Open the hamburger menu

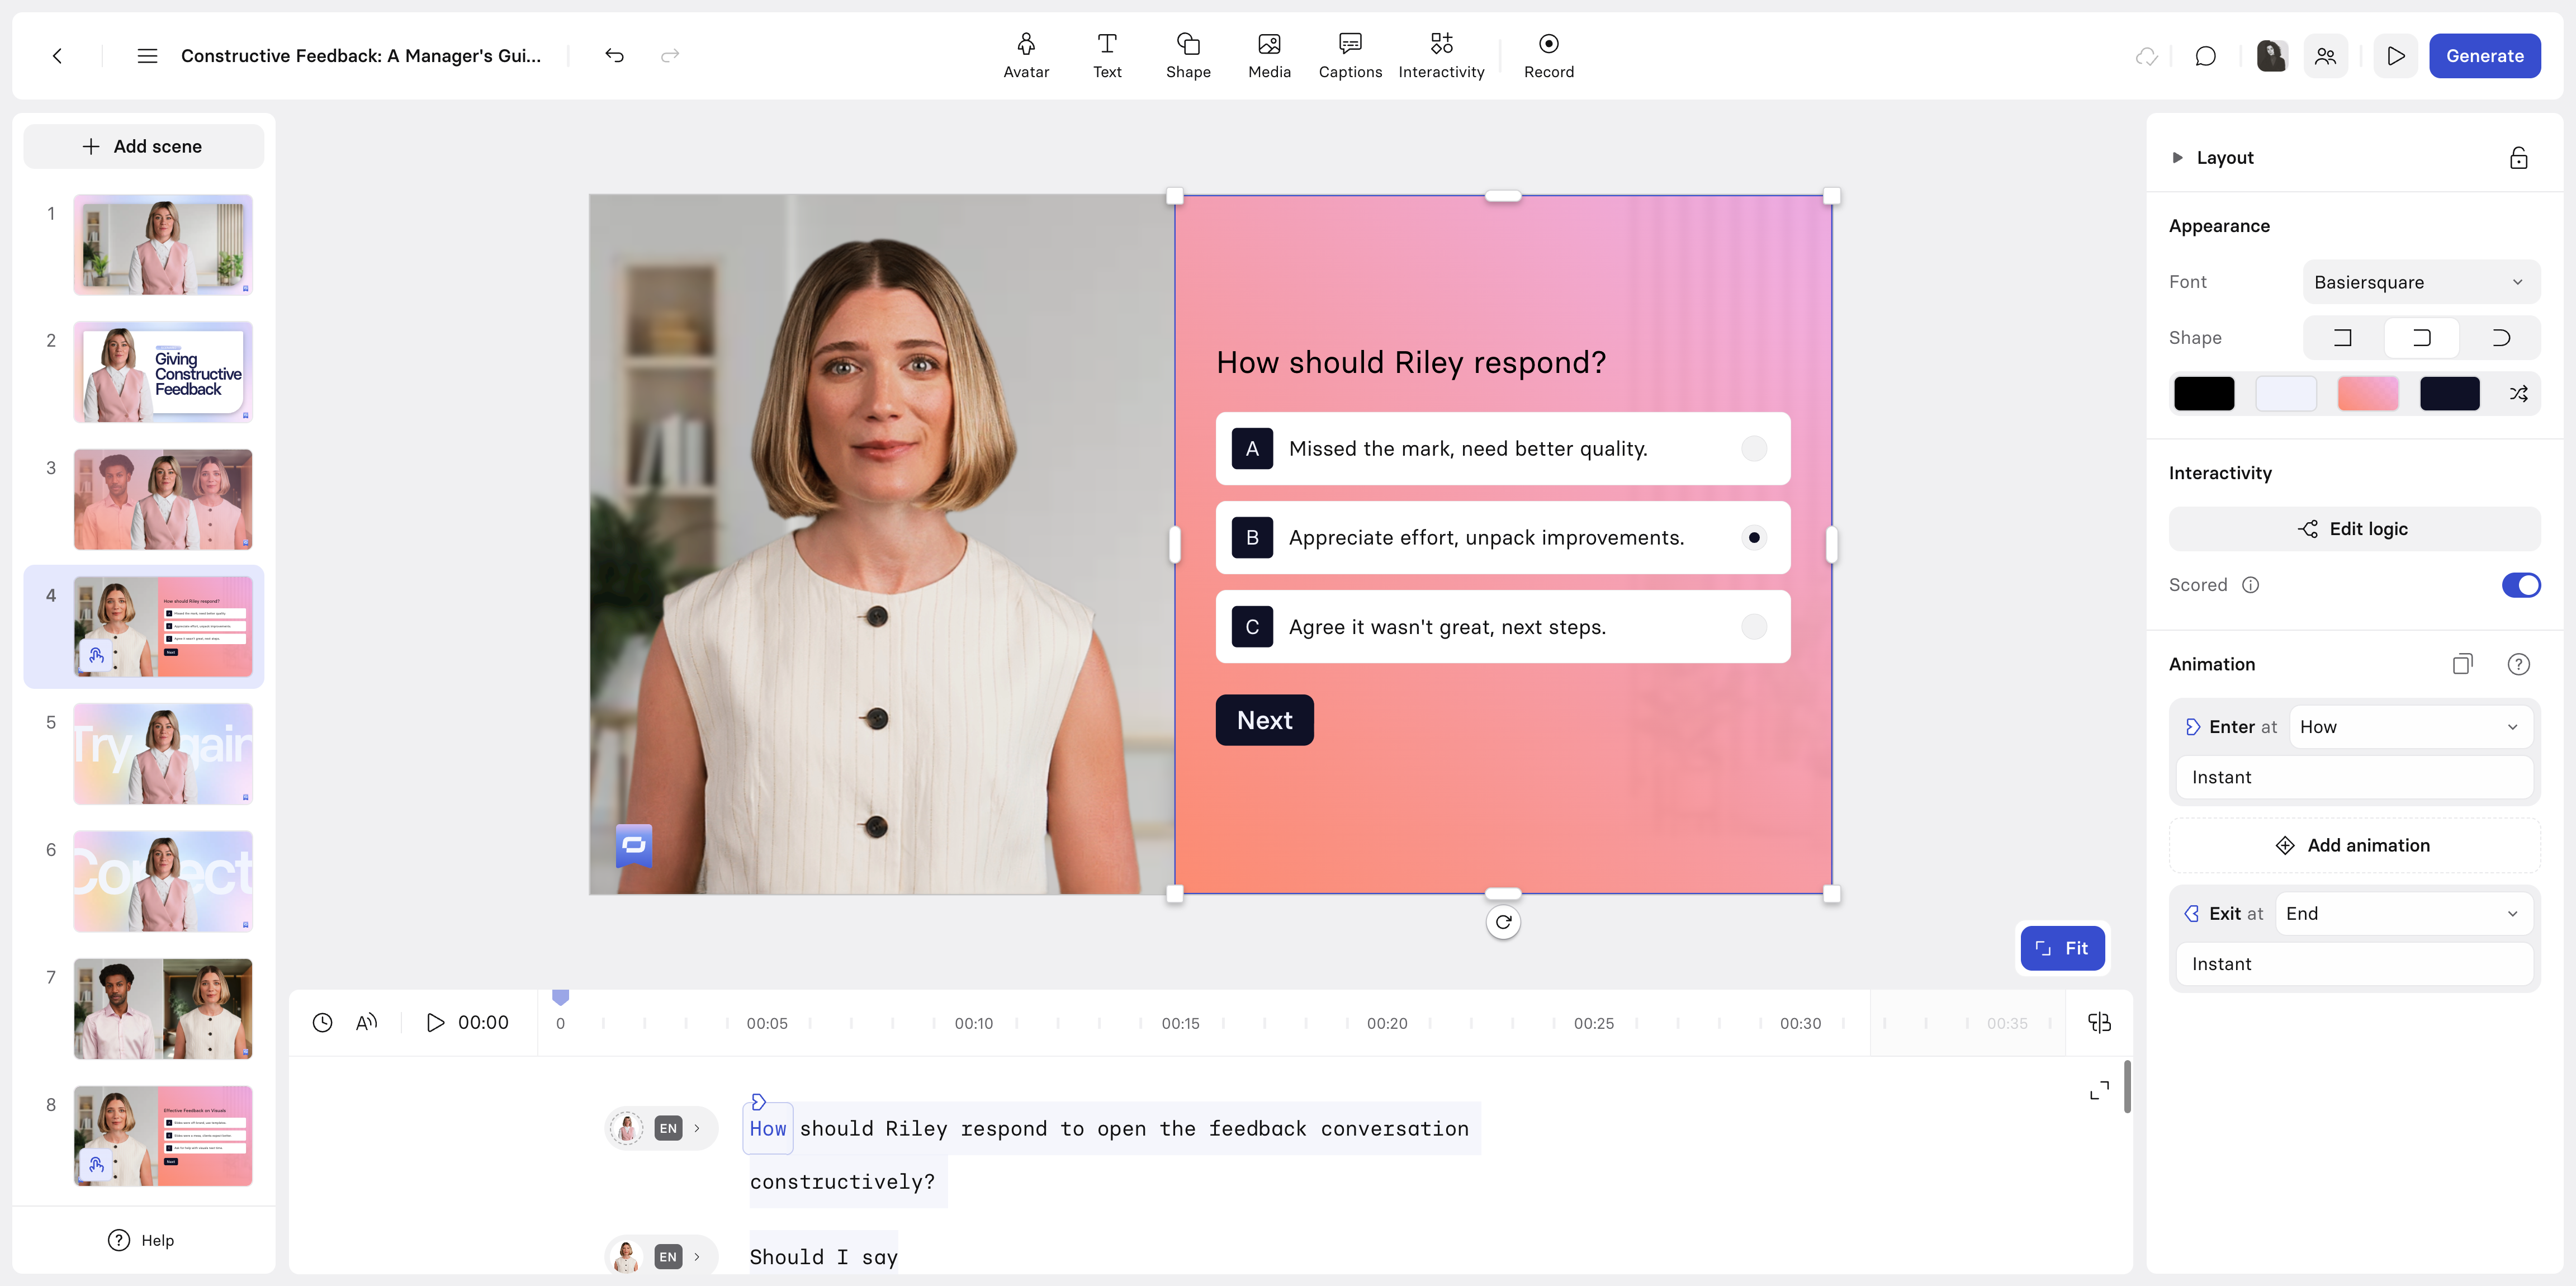pyautogui.click(x=147, y=56)
